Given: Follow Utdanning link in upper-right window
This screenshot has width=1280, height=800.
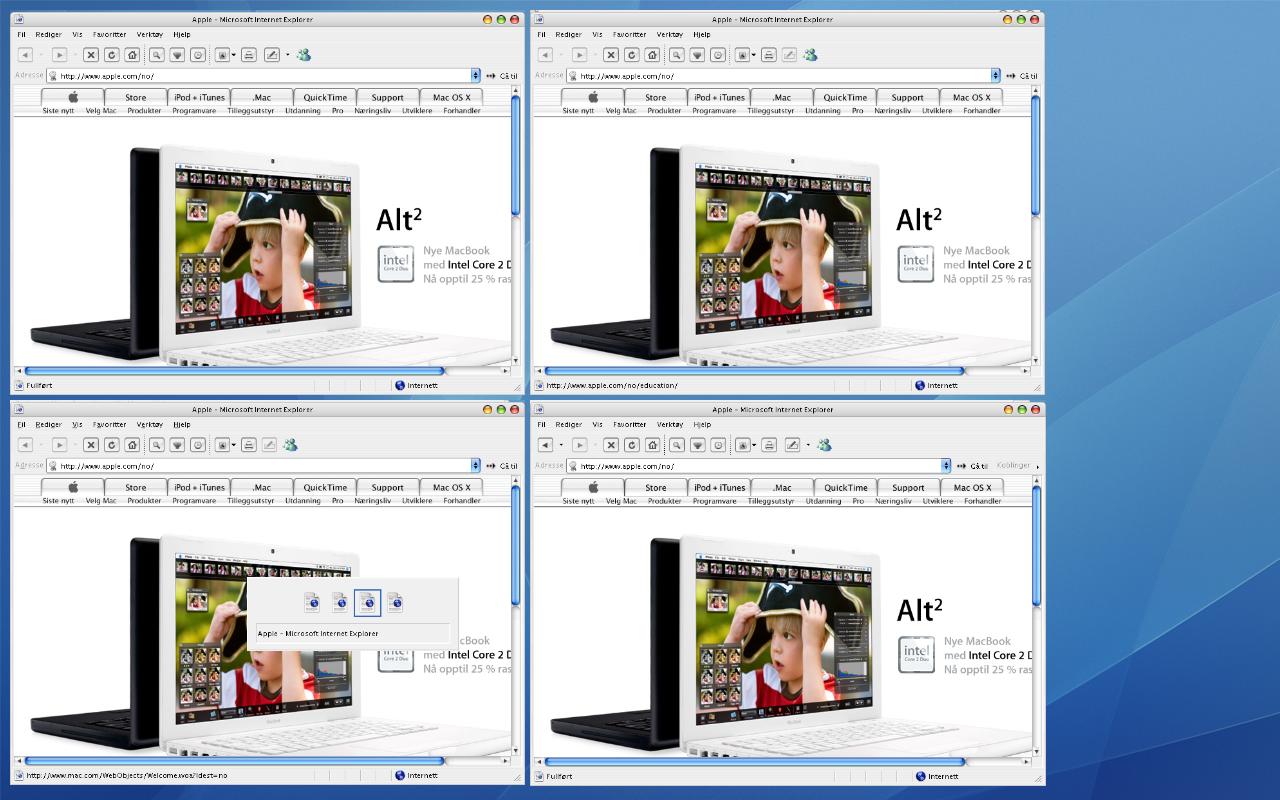Looking at the screenshot, I should (x=822, y=111).
